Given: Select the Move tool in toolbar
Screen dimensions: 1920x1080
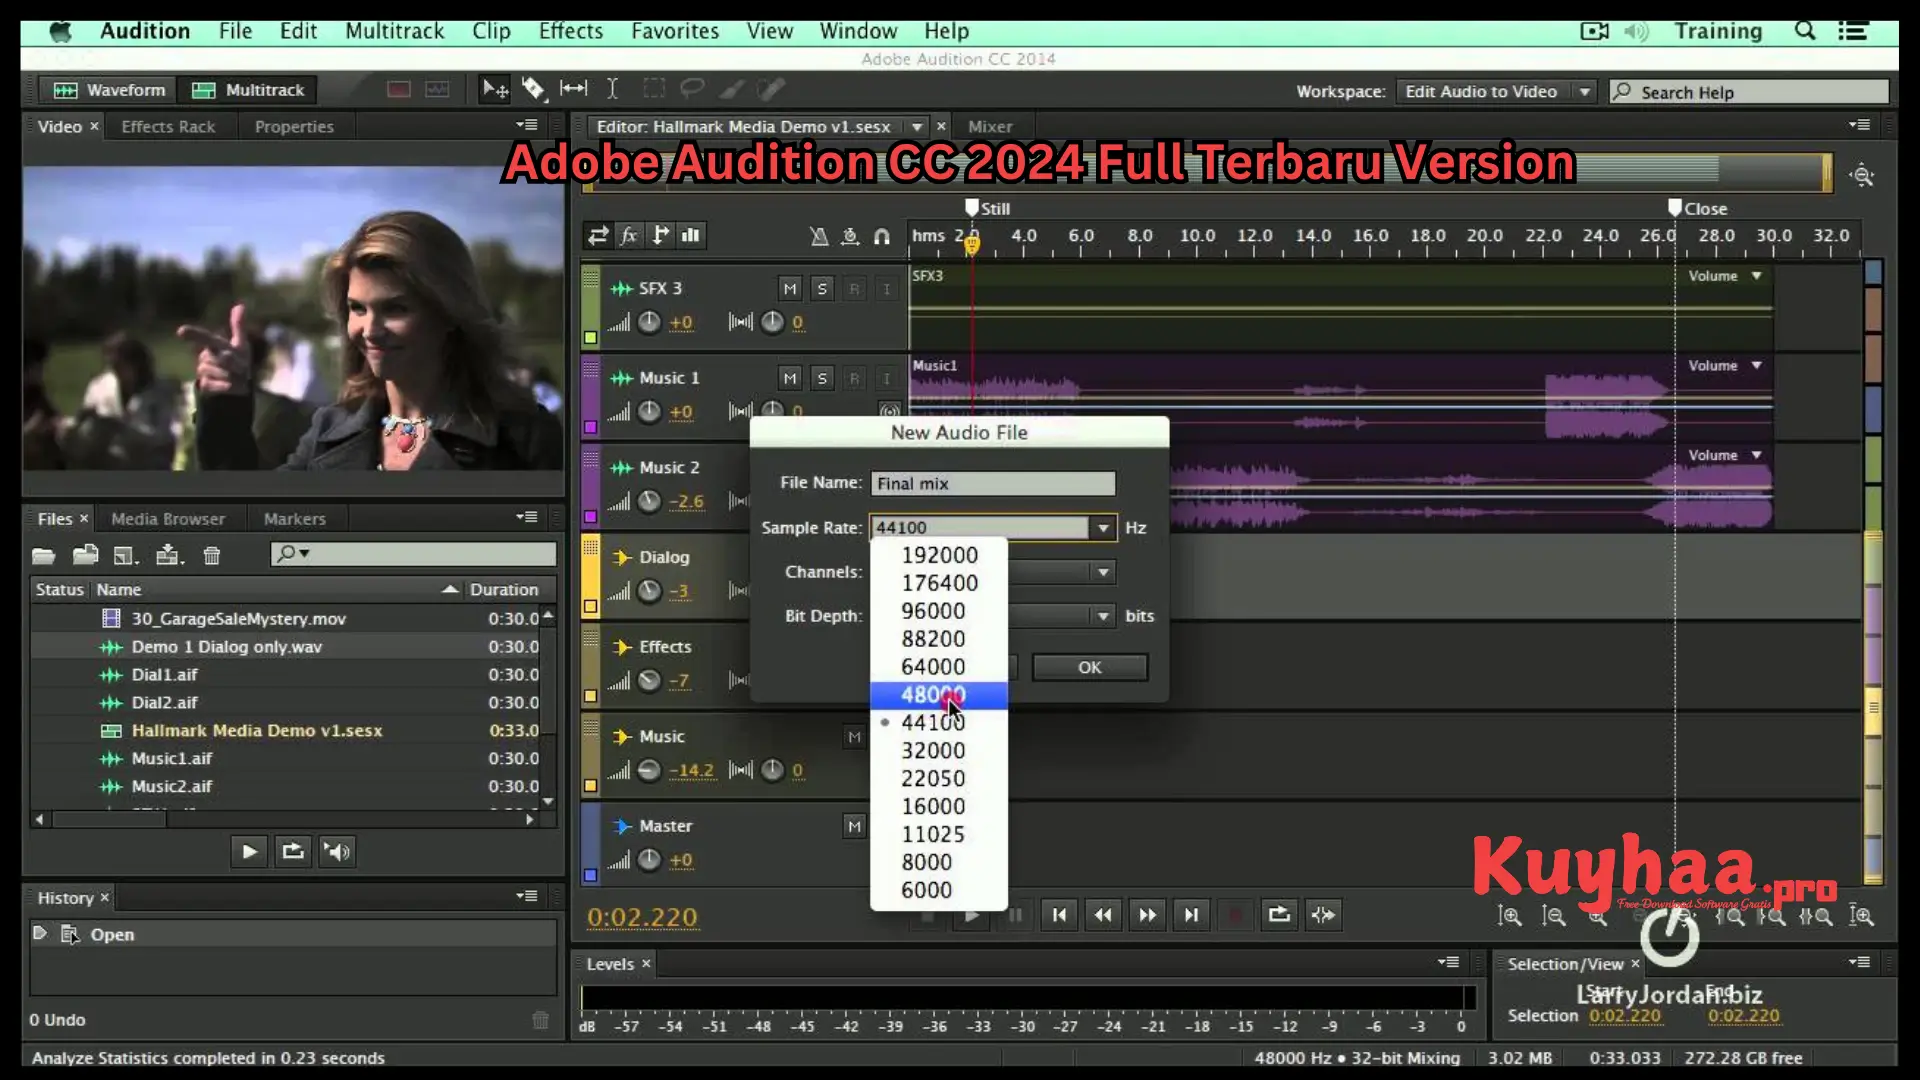Looking at the screenshot, I should click(x=495, y=90).
